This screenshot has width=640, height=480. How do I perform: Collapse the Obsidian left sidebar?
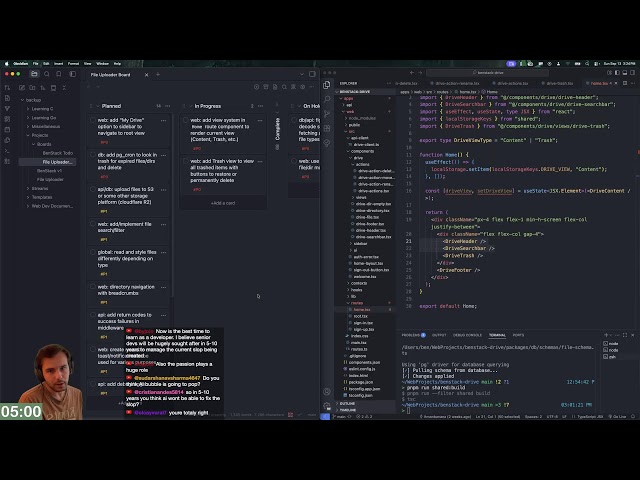click(x=73, y=74)
